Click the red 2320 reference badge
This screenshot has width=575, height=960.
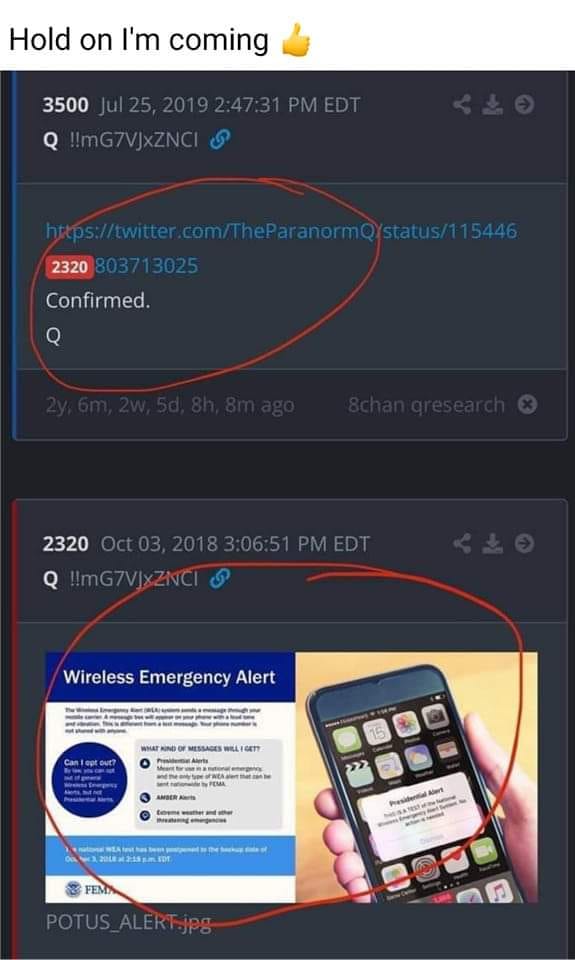(x=69, y=267)
